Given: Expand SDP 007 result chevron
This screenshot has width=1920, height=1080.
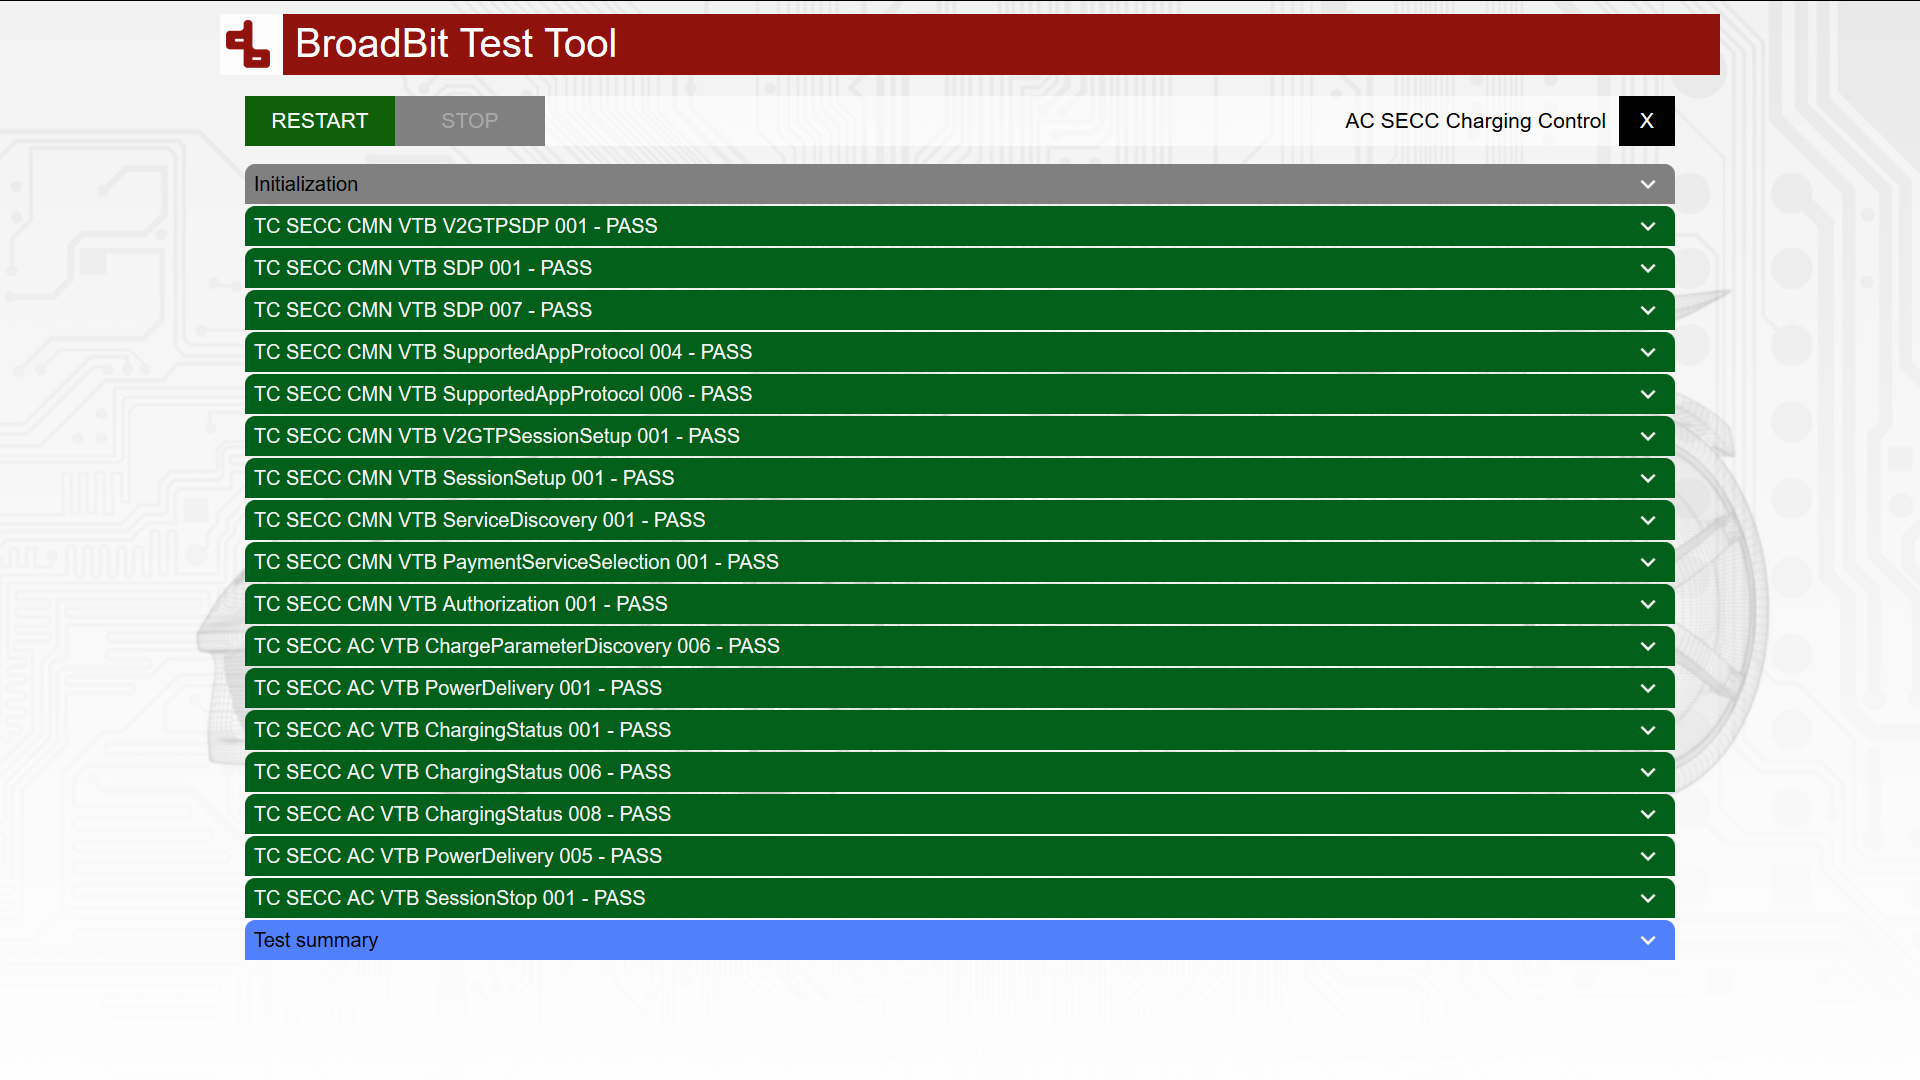Looking at the screenshot, I should pyautogui.click(x=1648, y=310).
